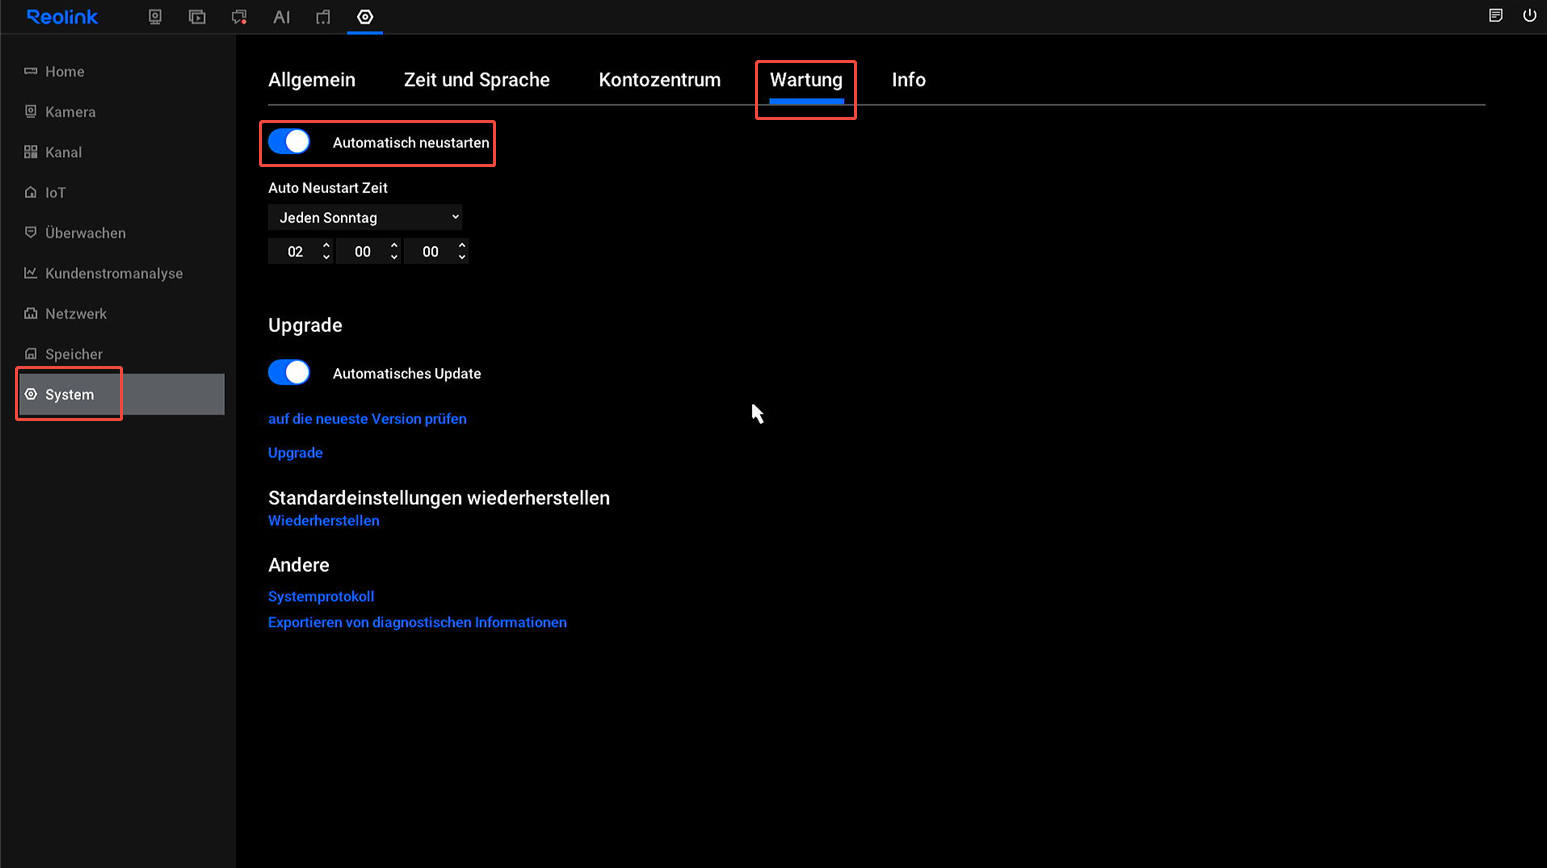The image size is (1547, 868).
Task: Select the Wartung tab
Action: click(x=806, y=80)
